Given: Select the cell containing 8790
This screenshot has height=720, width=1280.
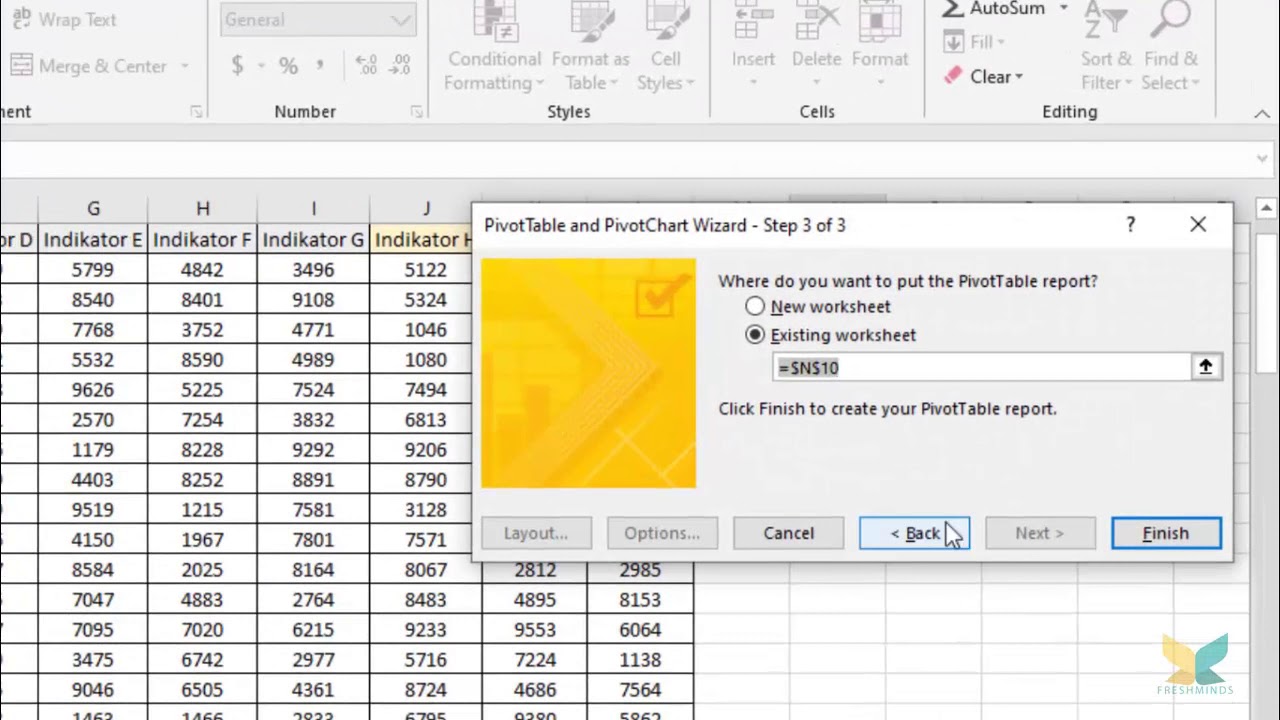Looking at the screenshot, I should [426, 479].
